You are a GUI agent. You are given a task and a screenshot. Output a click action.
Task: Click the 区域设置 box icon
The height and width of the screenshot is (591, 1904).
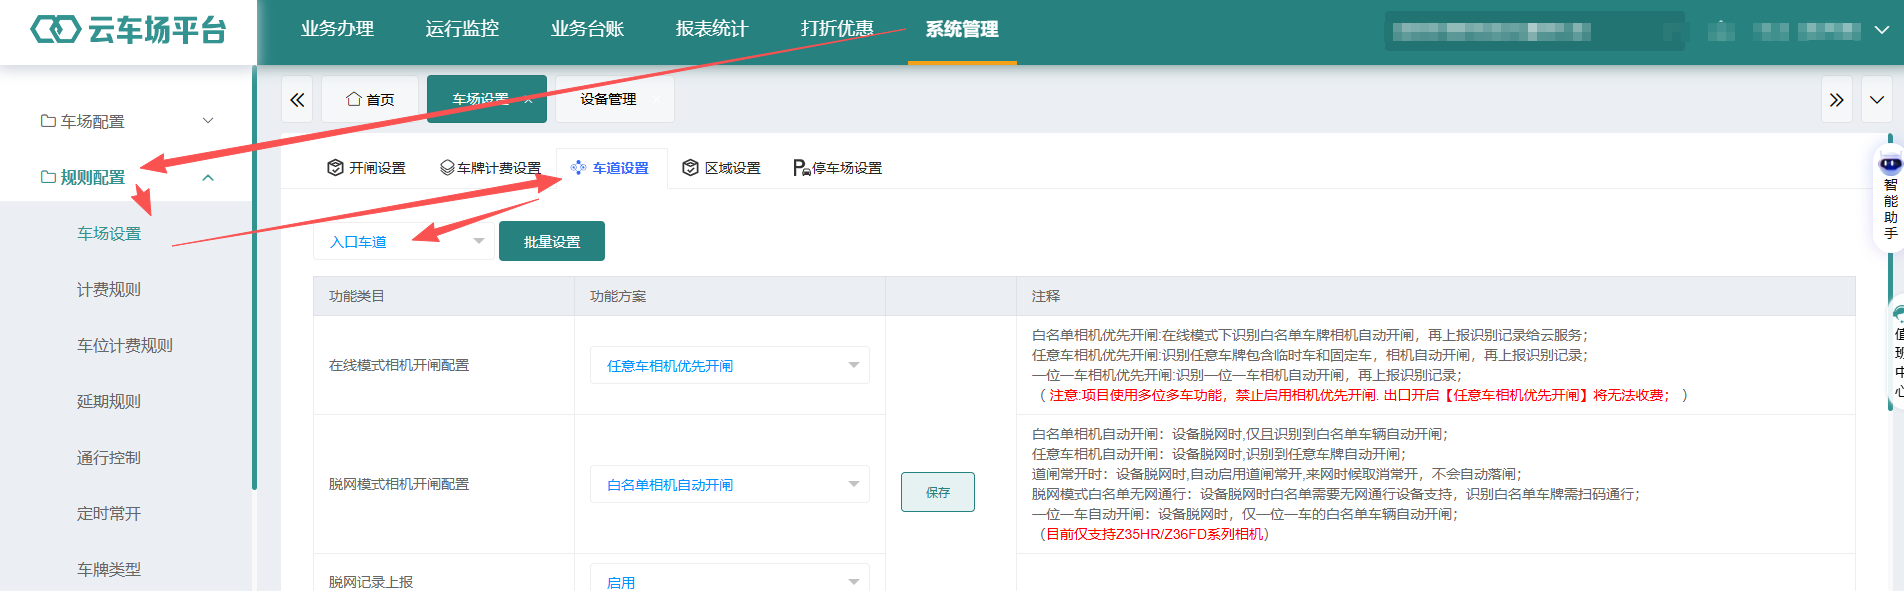click(690, 168)
